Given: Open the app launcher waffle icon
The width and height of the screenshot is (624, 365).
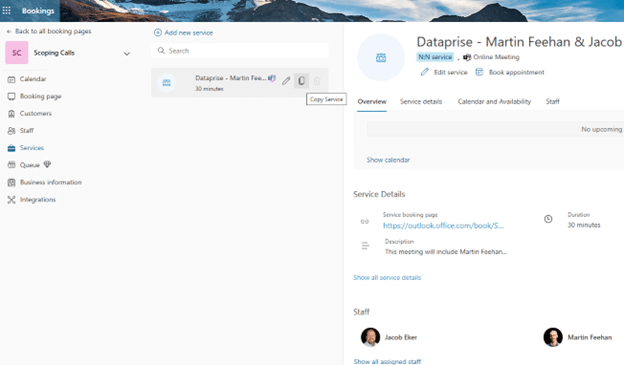Looking at the screenshot, I should (7, 11).
